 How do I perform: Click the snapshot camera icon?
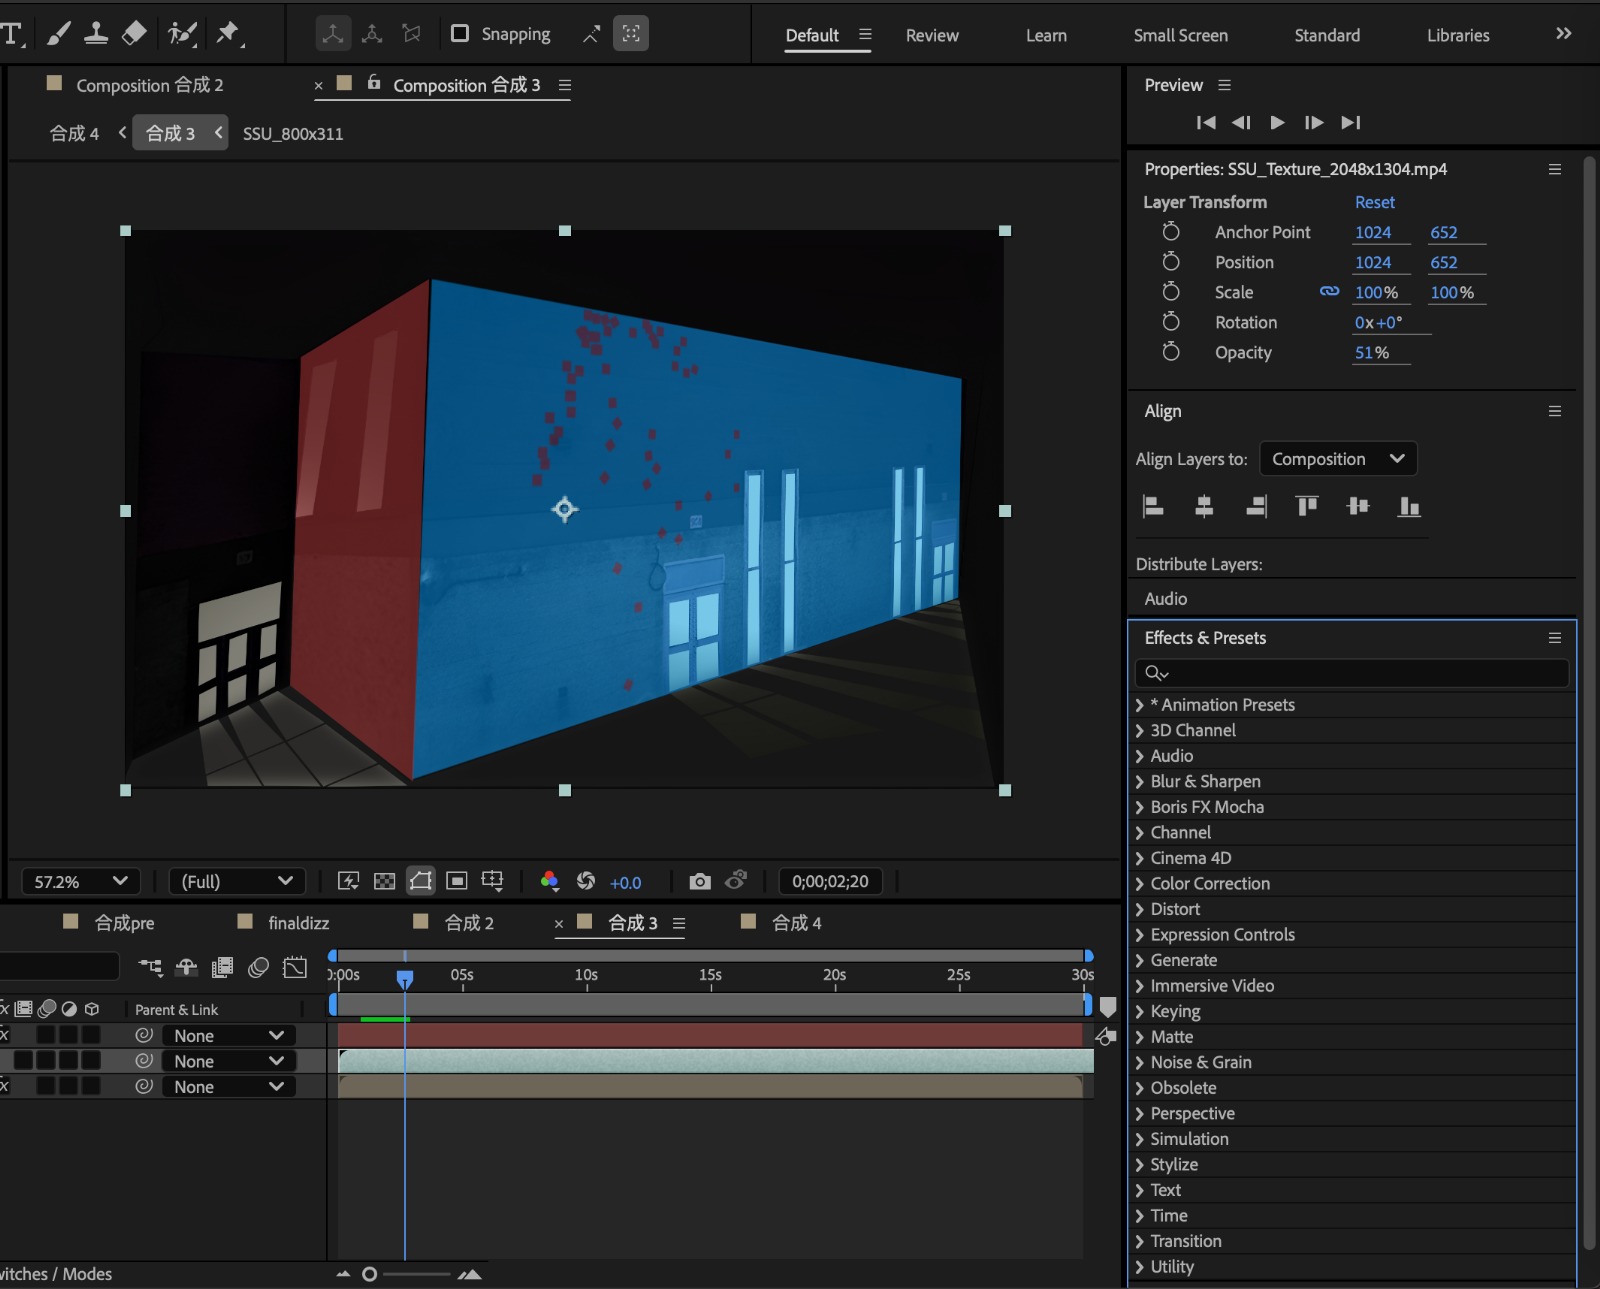(x=700, y=881)
